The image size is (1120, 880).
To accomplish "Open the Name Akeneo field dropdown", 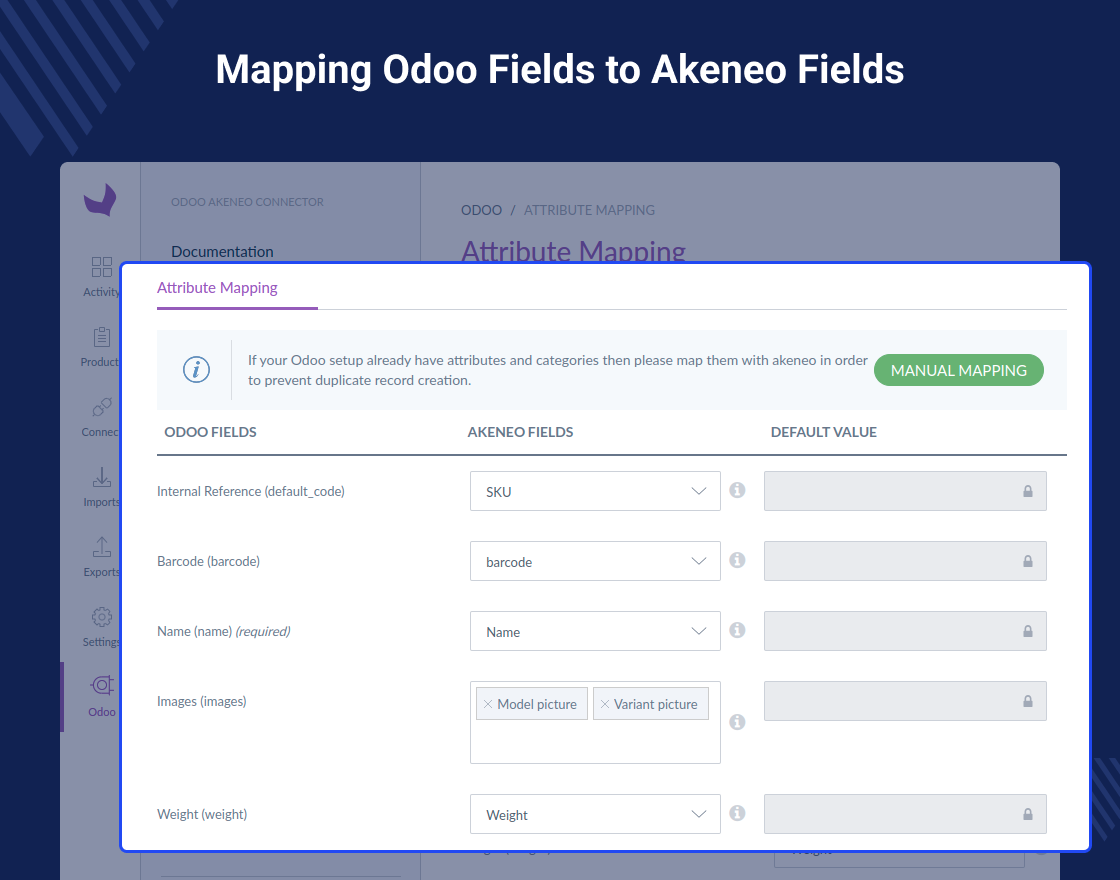I will [x=595, y=631].
